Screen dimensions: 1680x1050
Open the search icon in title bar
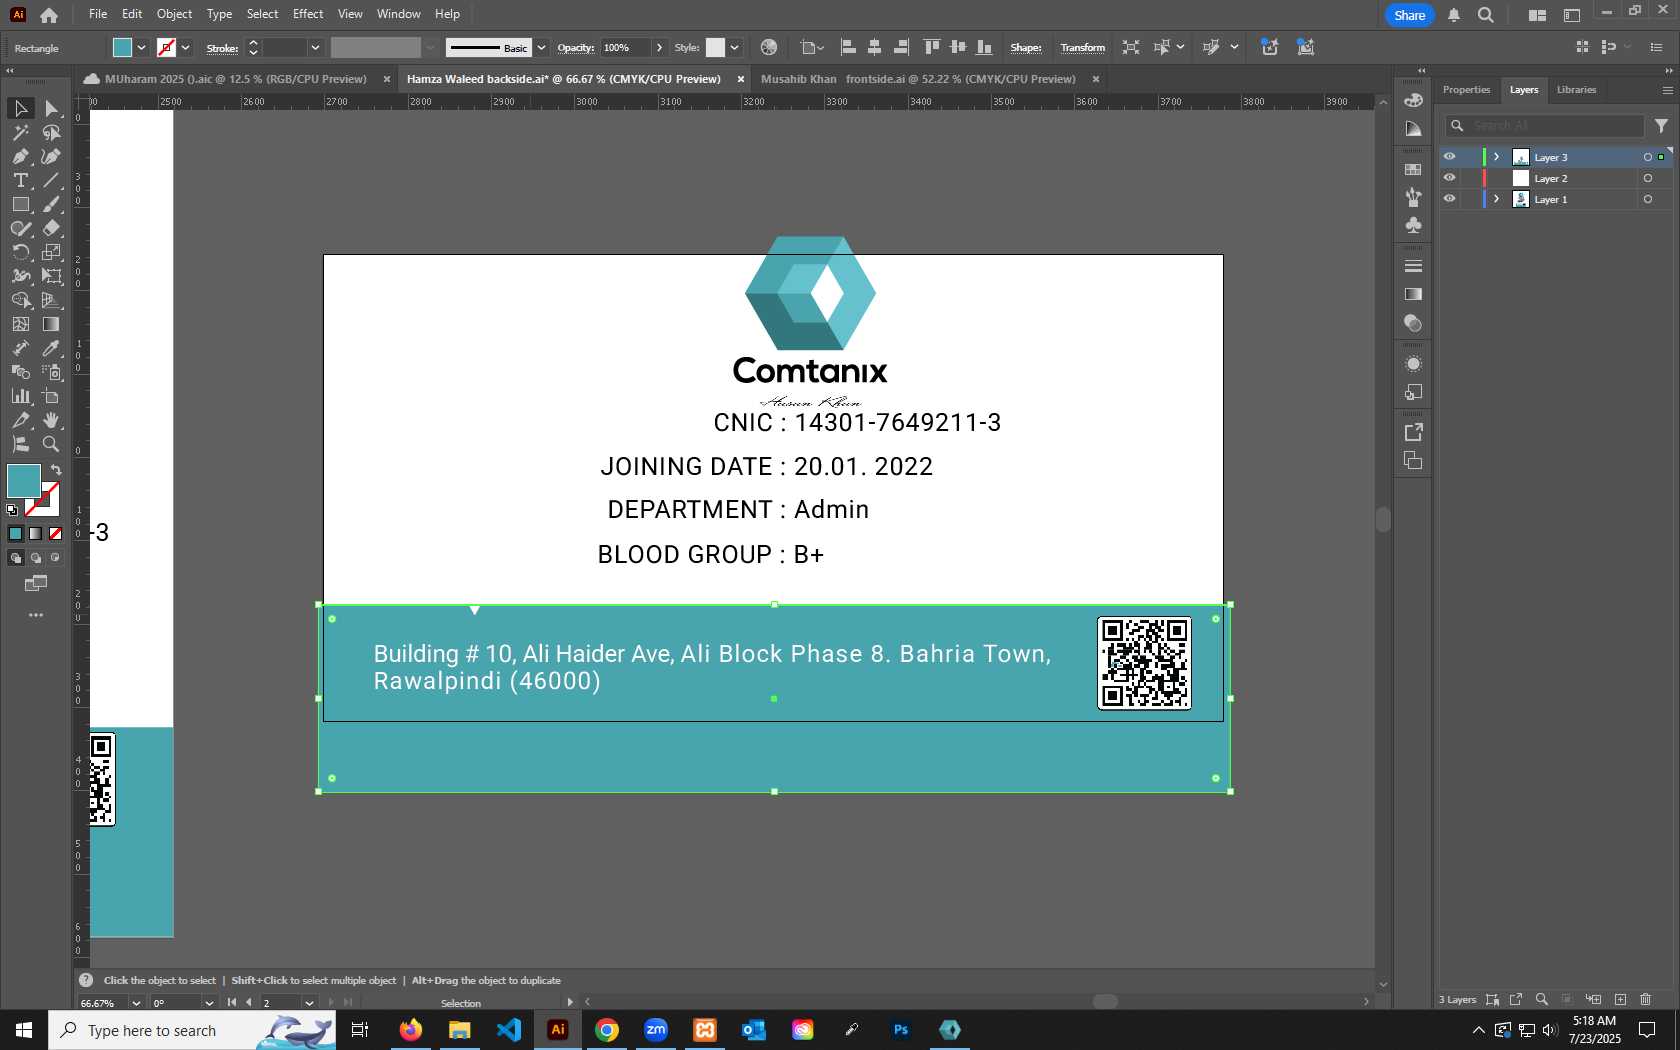[x=1486, y=15]
